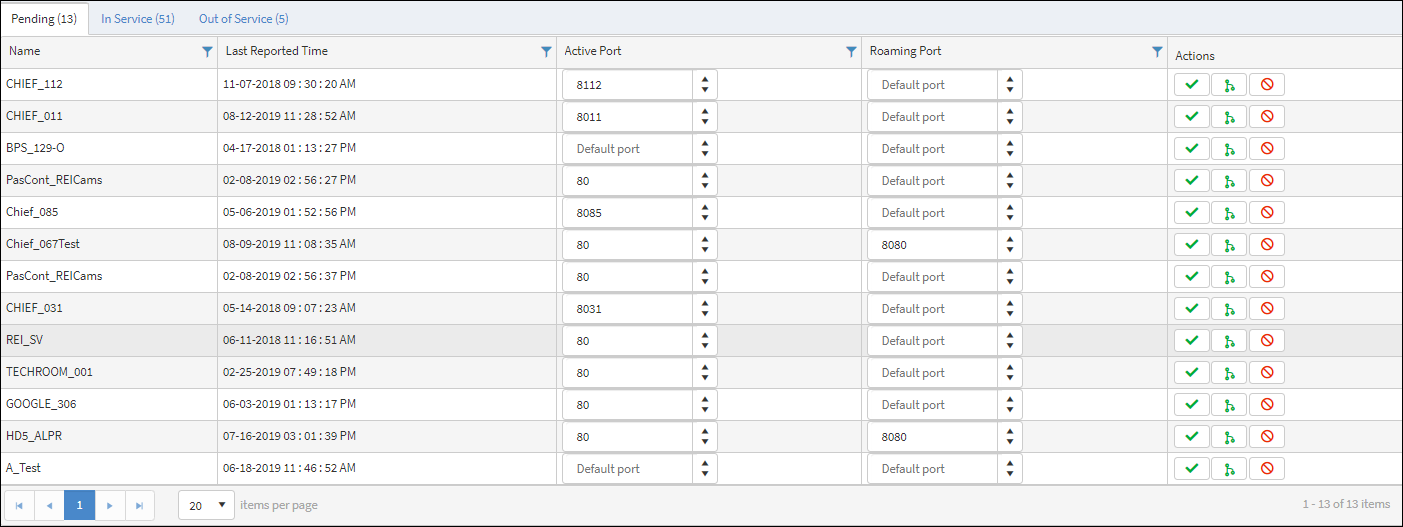Click branch icon in TECHROOM_001 row

[1229, 373]
